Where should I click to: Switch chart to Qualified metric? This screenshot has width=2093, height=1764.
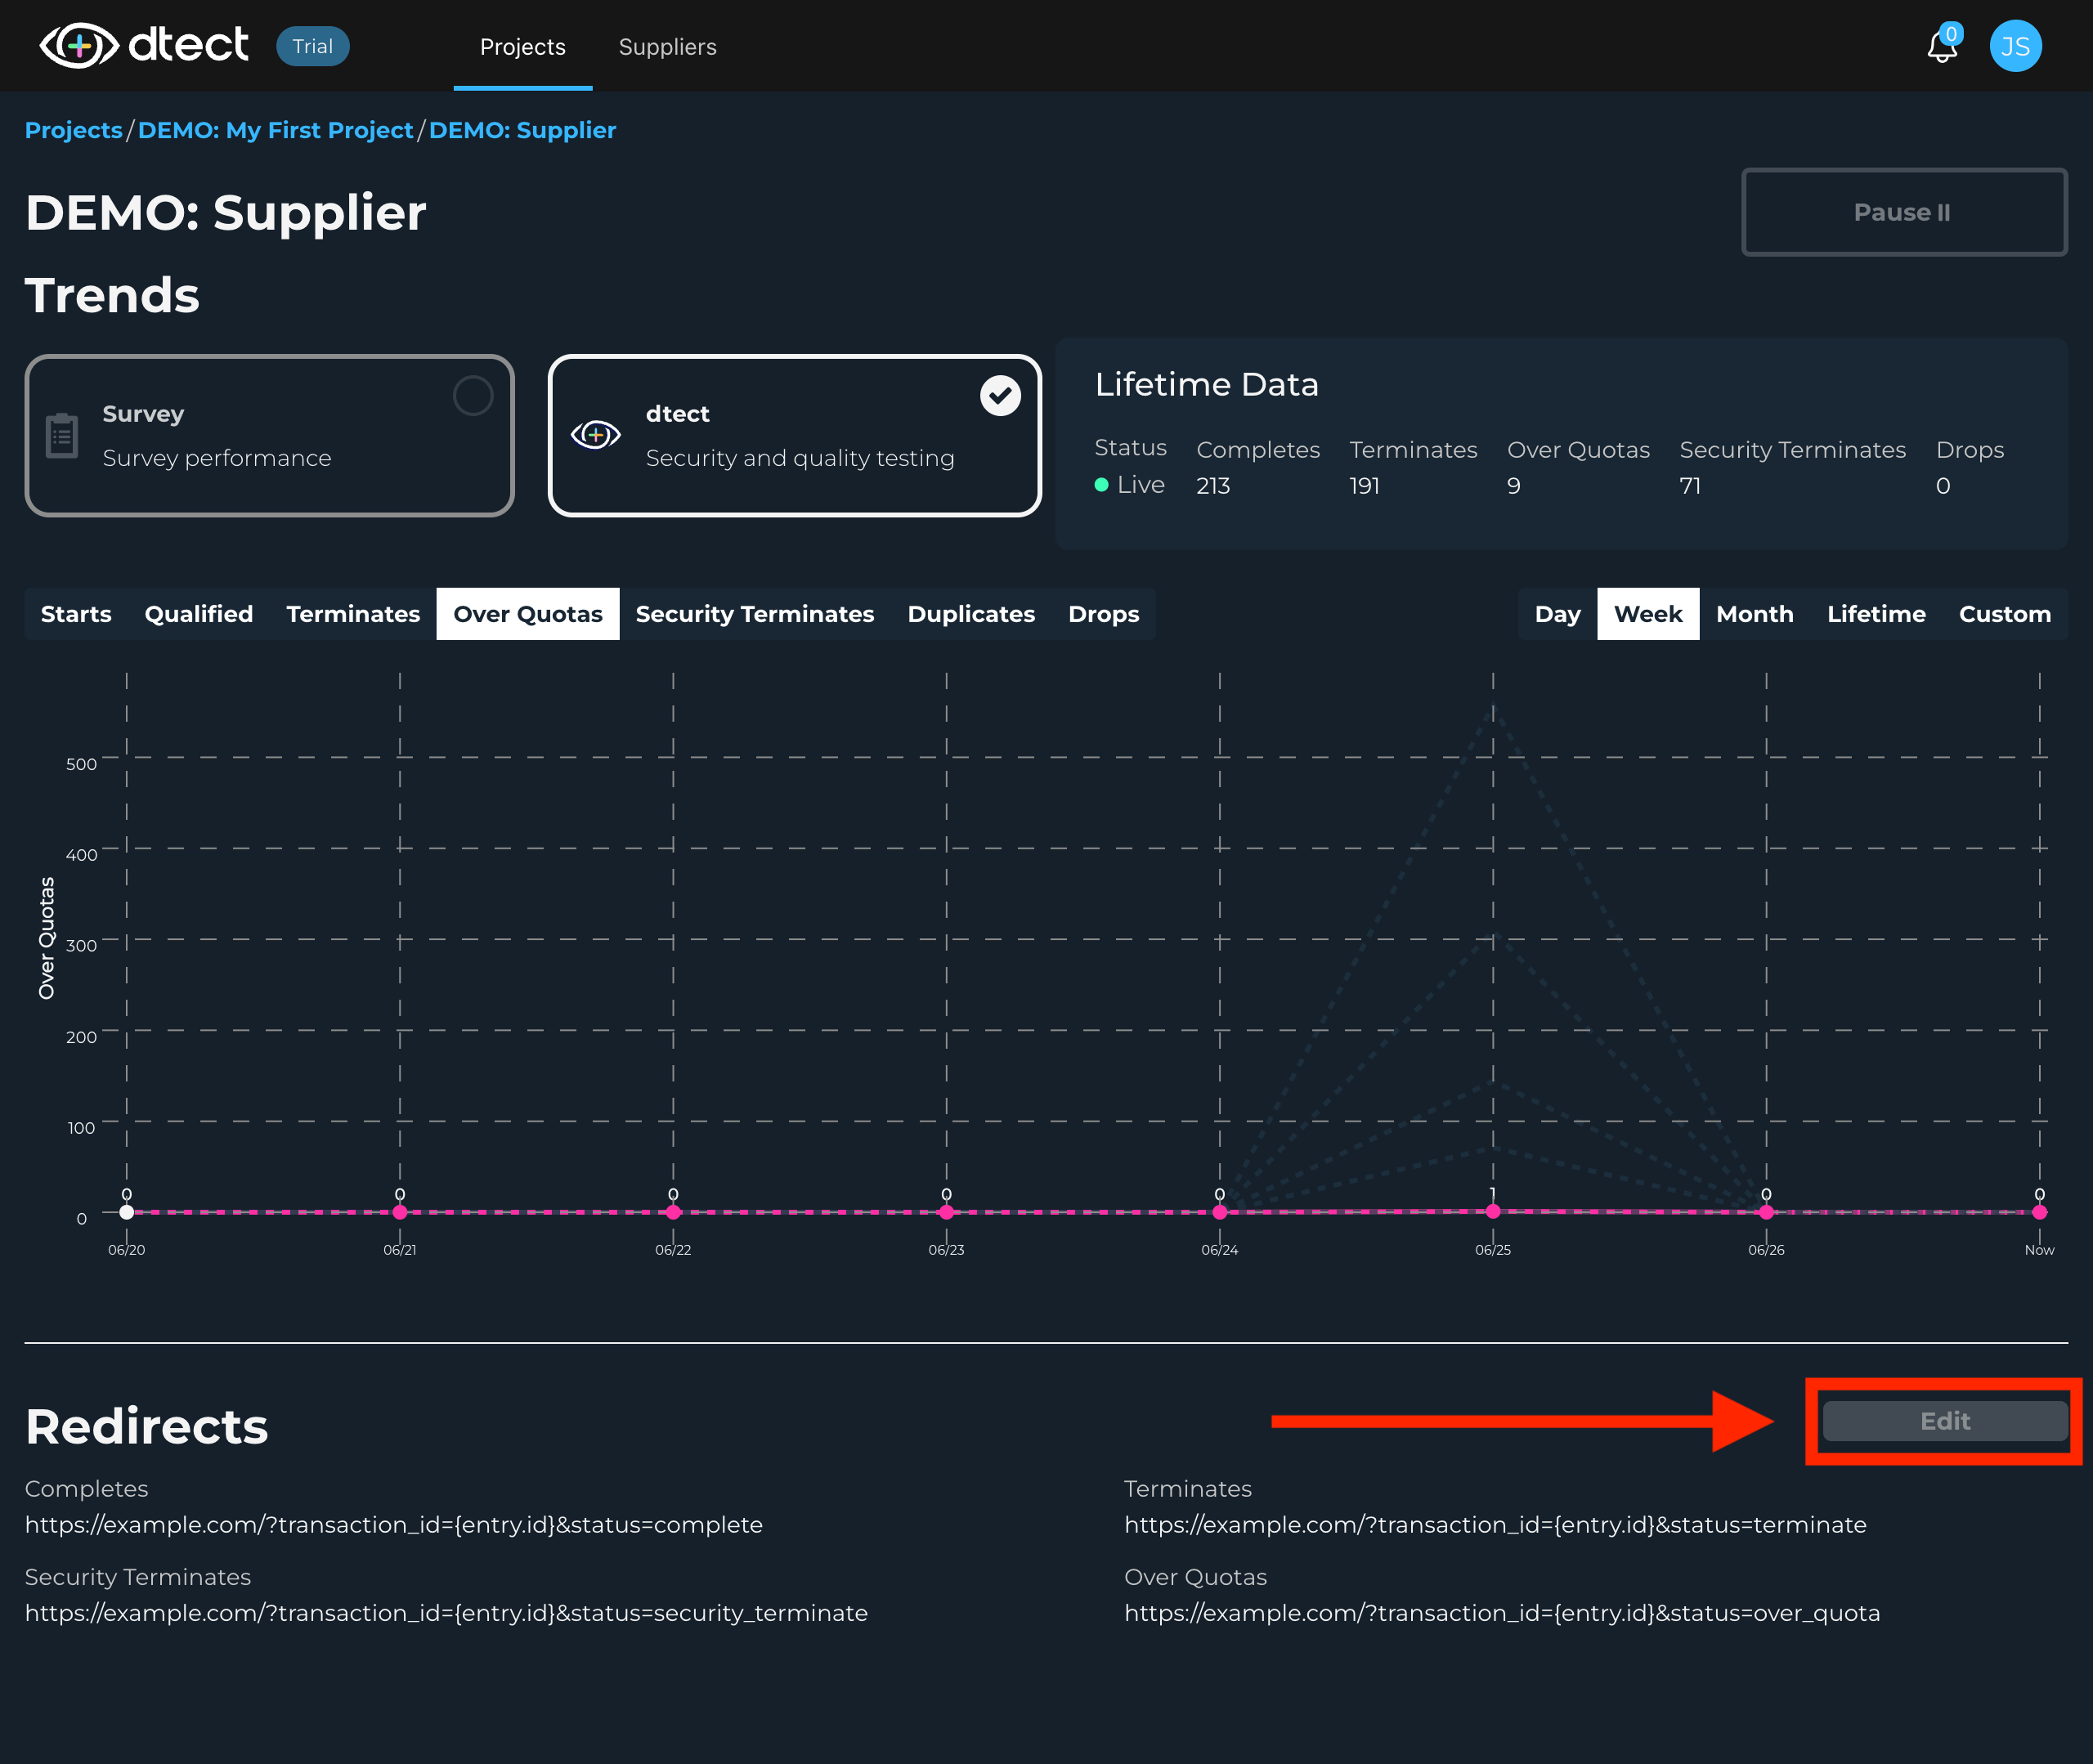(199, 614)
